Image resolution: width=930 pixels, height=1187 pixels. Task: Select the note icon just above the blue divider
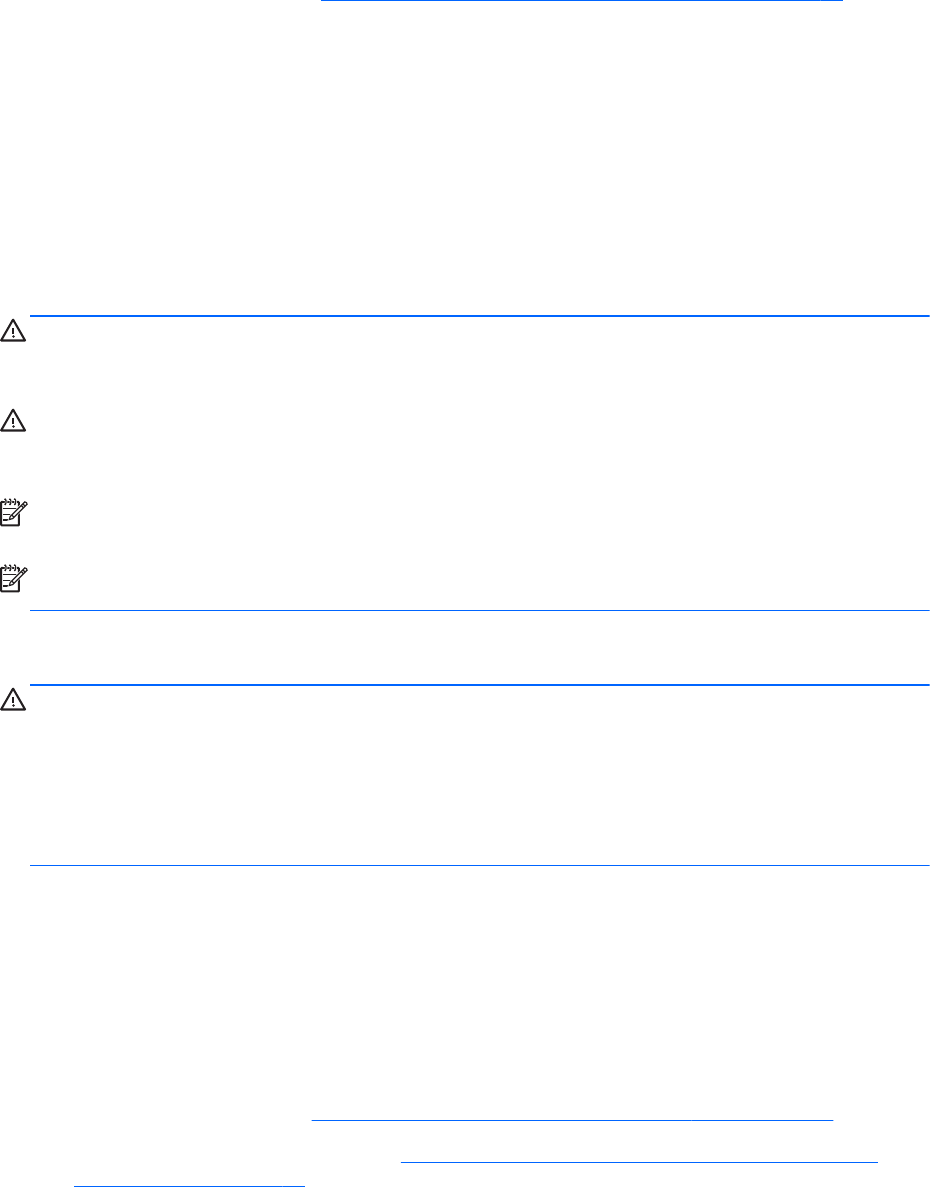(x=14, y=577)
